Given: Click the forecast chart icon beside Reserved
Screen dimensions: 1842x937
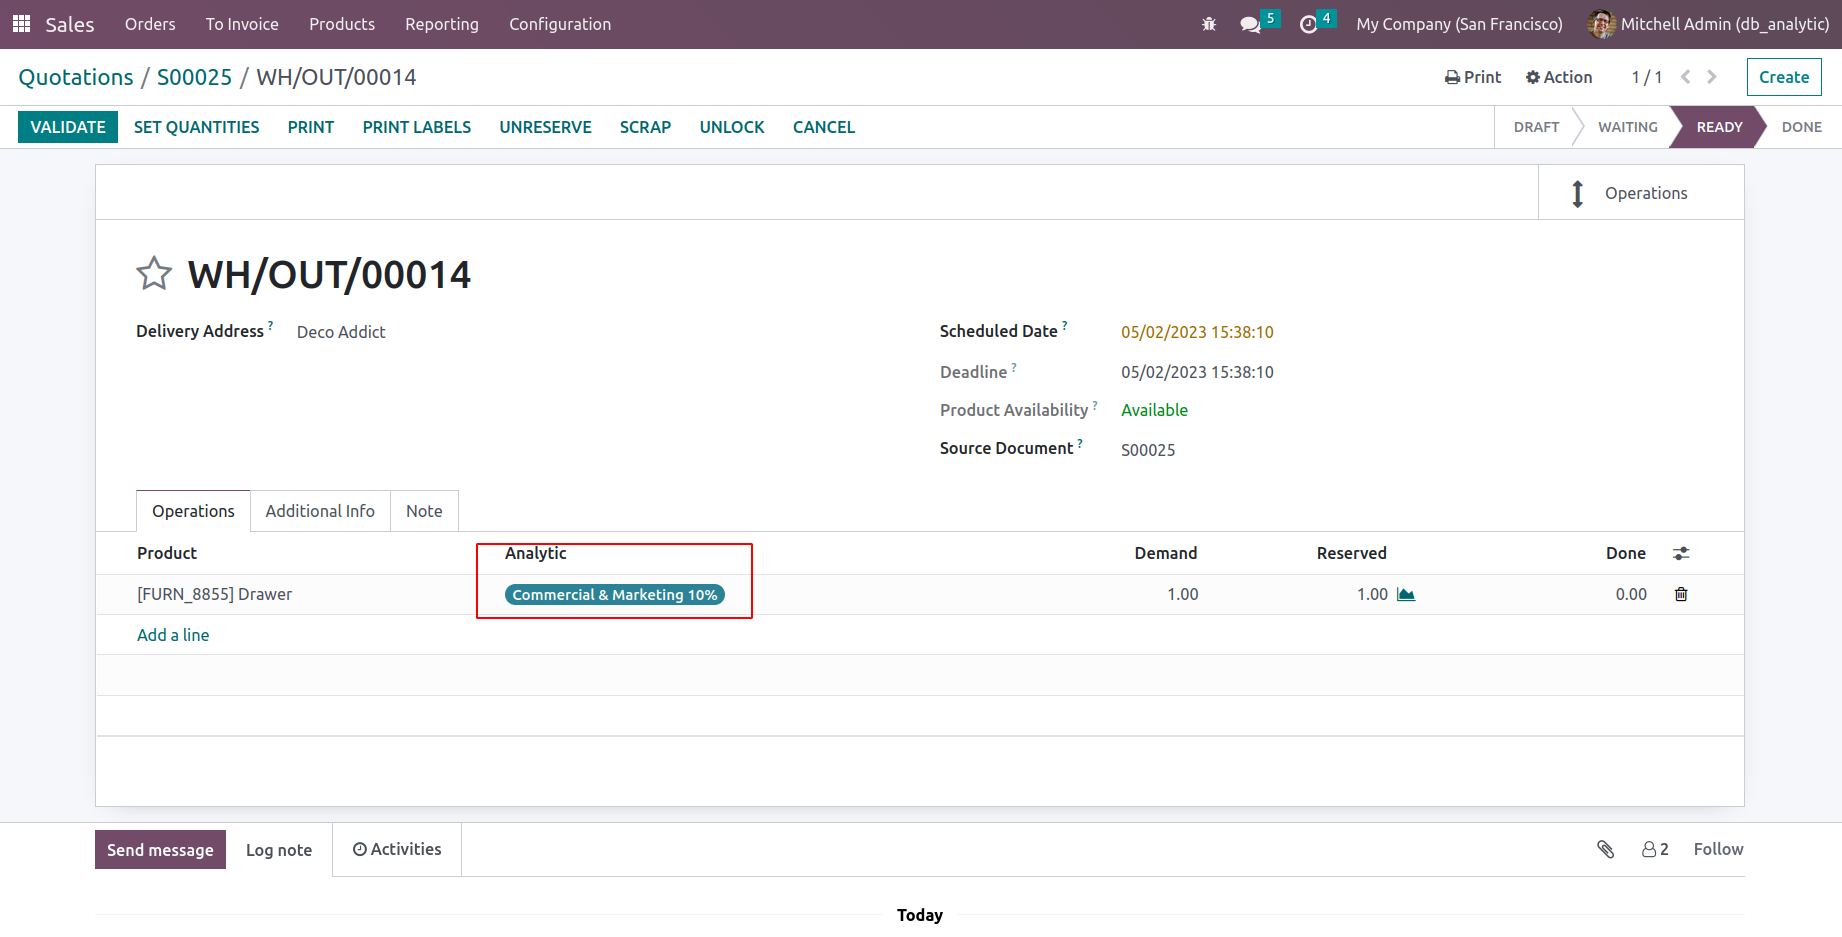Looking at the screenshot, I should [x=1406, y=594].
